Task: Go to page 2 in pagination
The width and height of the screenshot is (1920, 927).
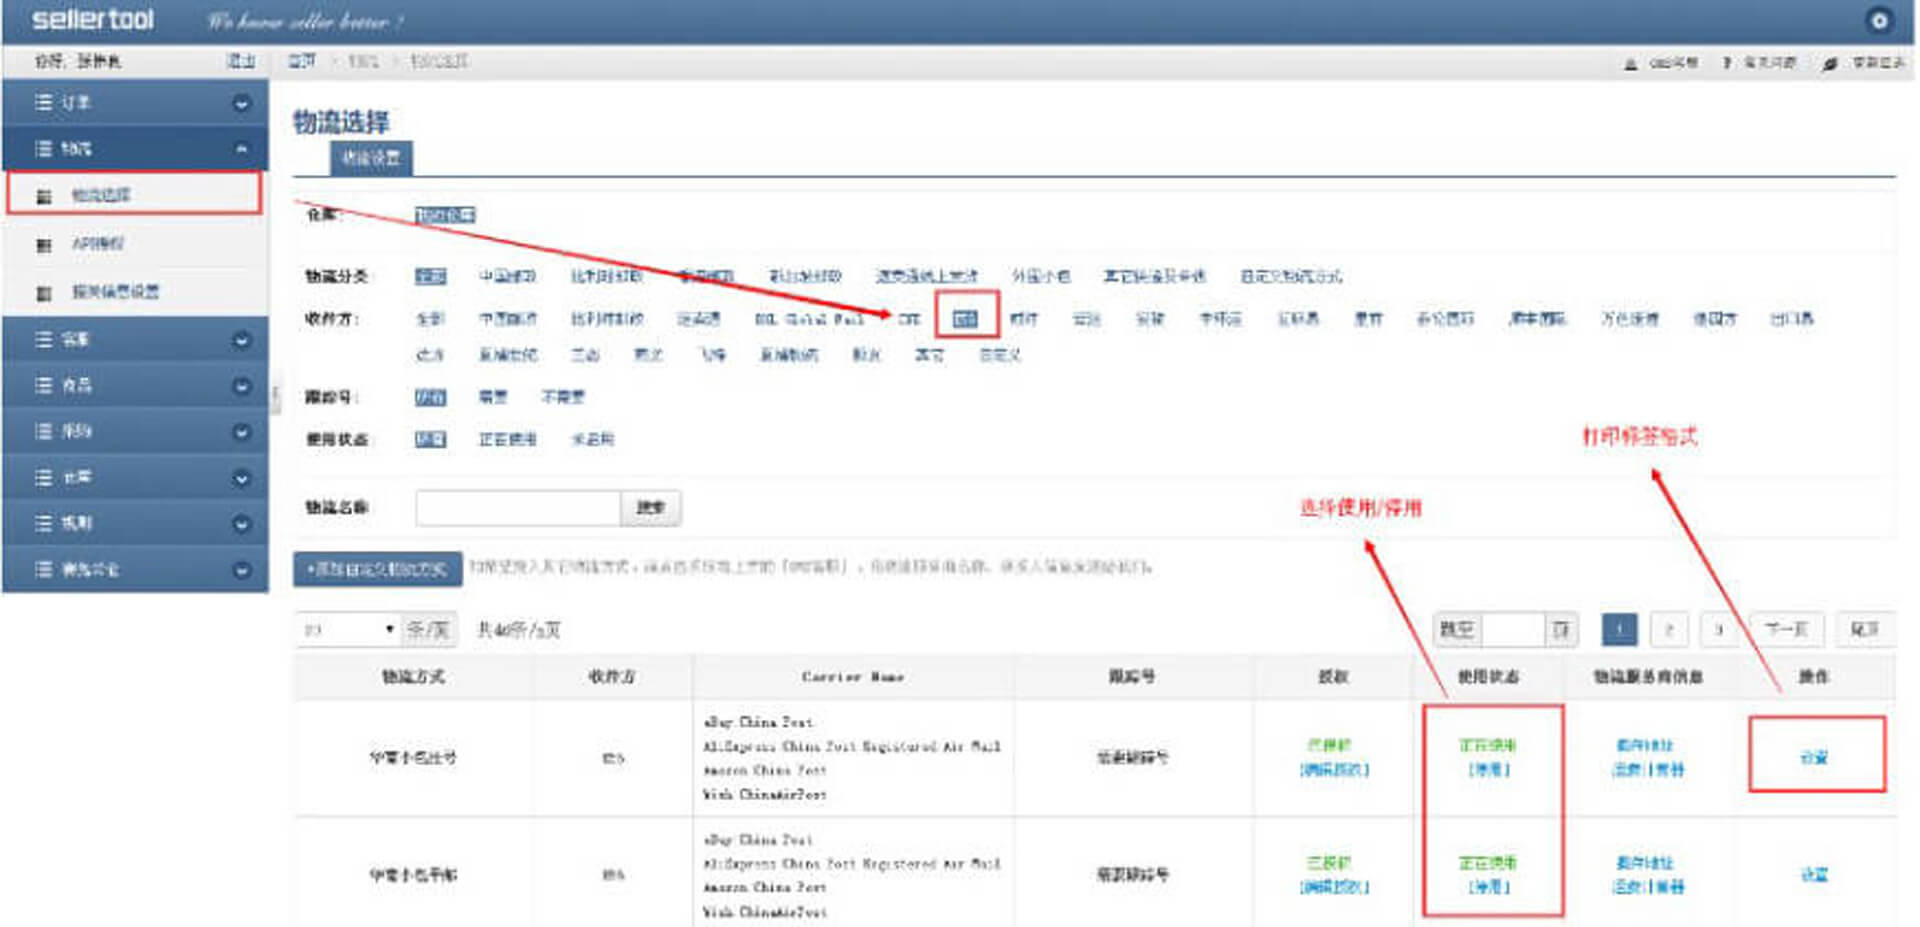Action: tap(1668, 630)
